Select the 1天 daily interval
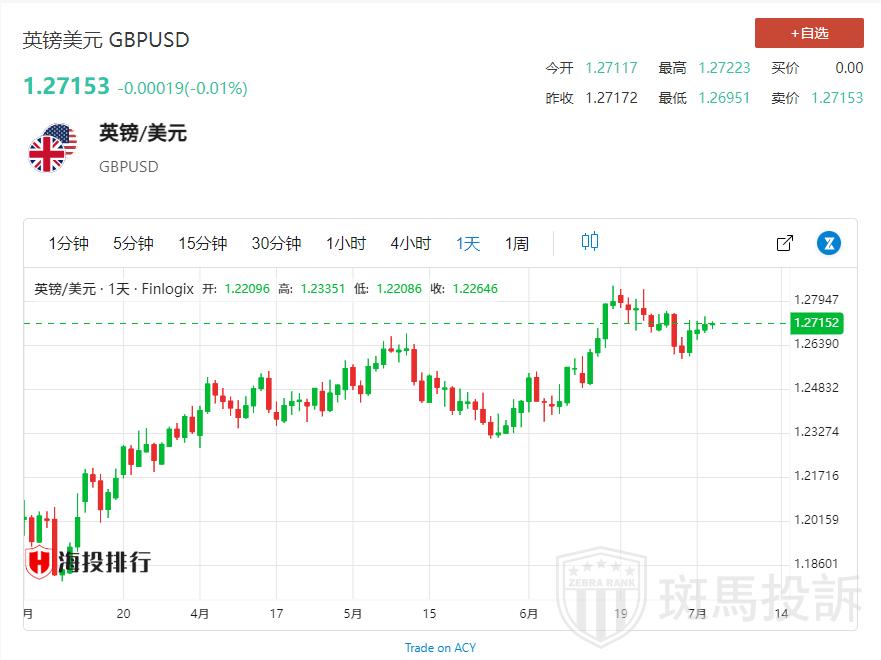881x660 pixels. tap(468, 243)
